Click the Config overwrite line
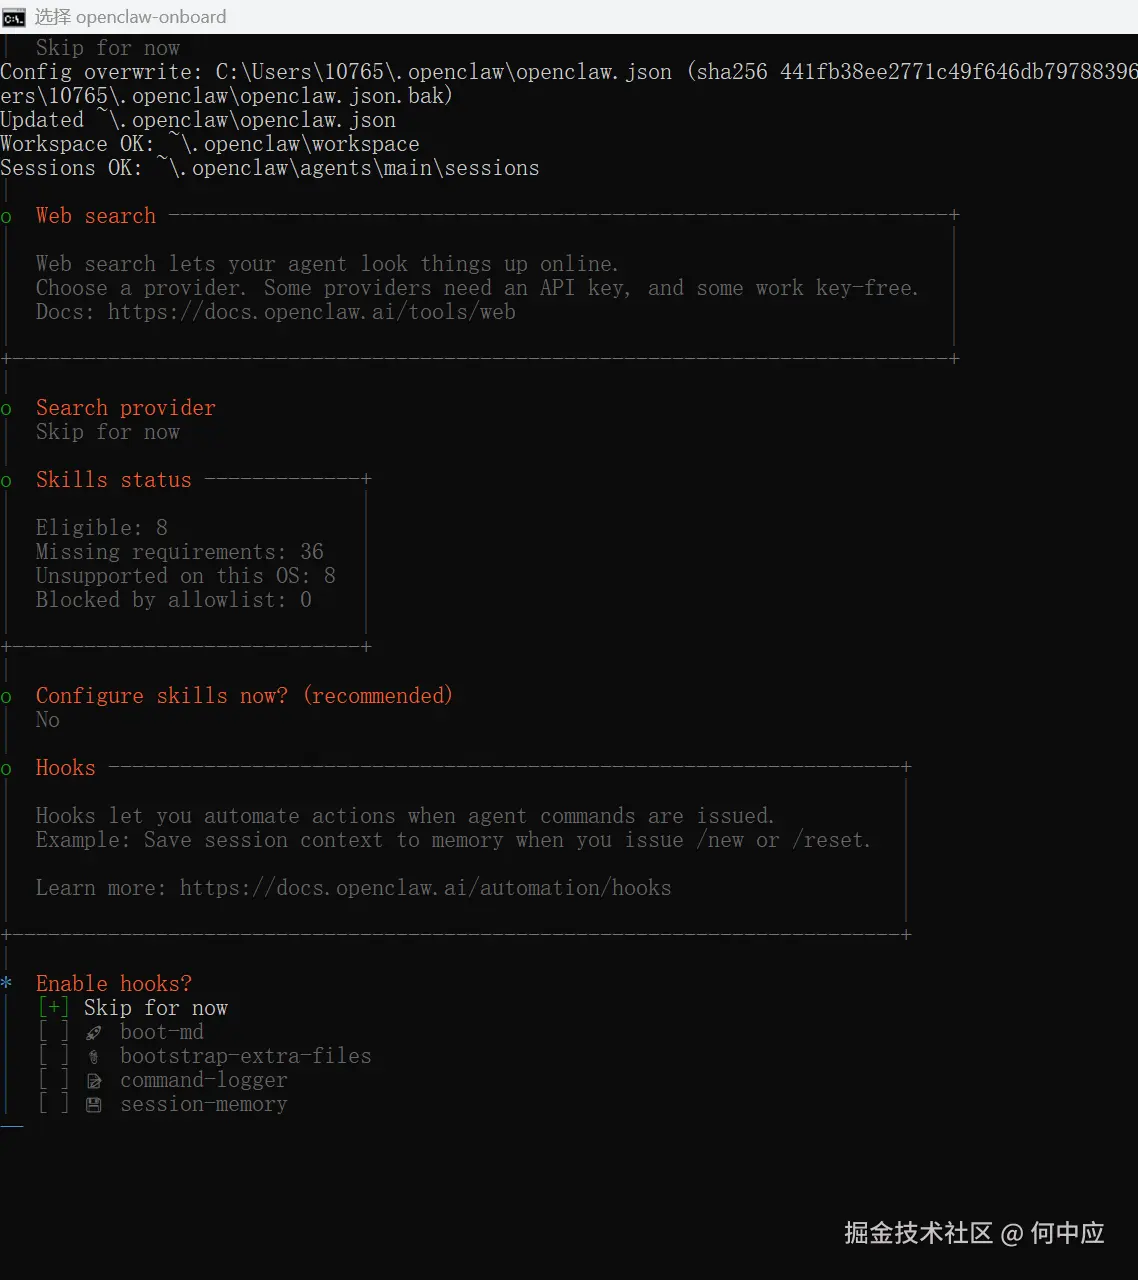This screenshot has height=1280, width=1138. pos(569,72)
